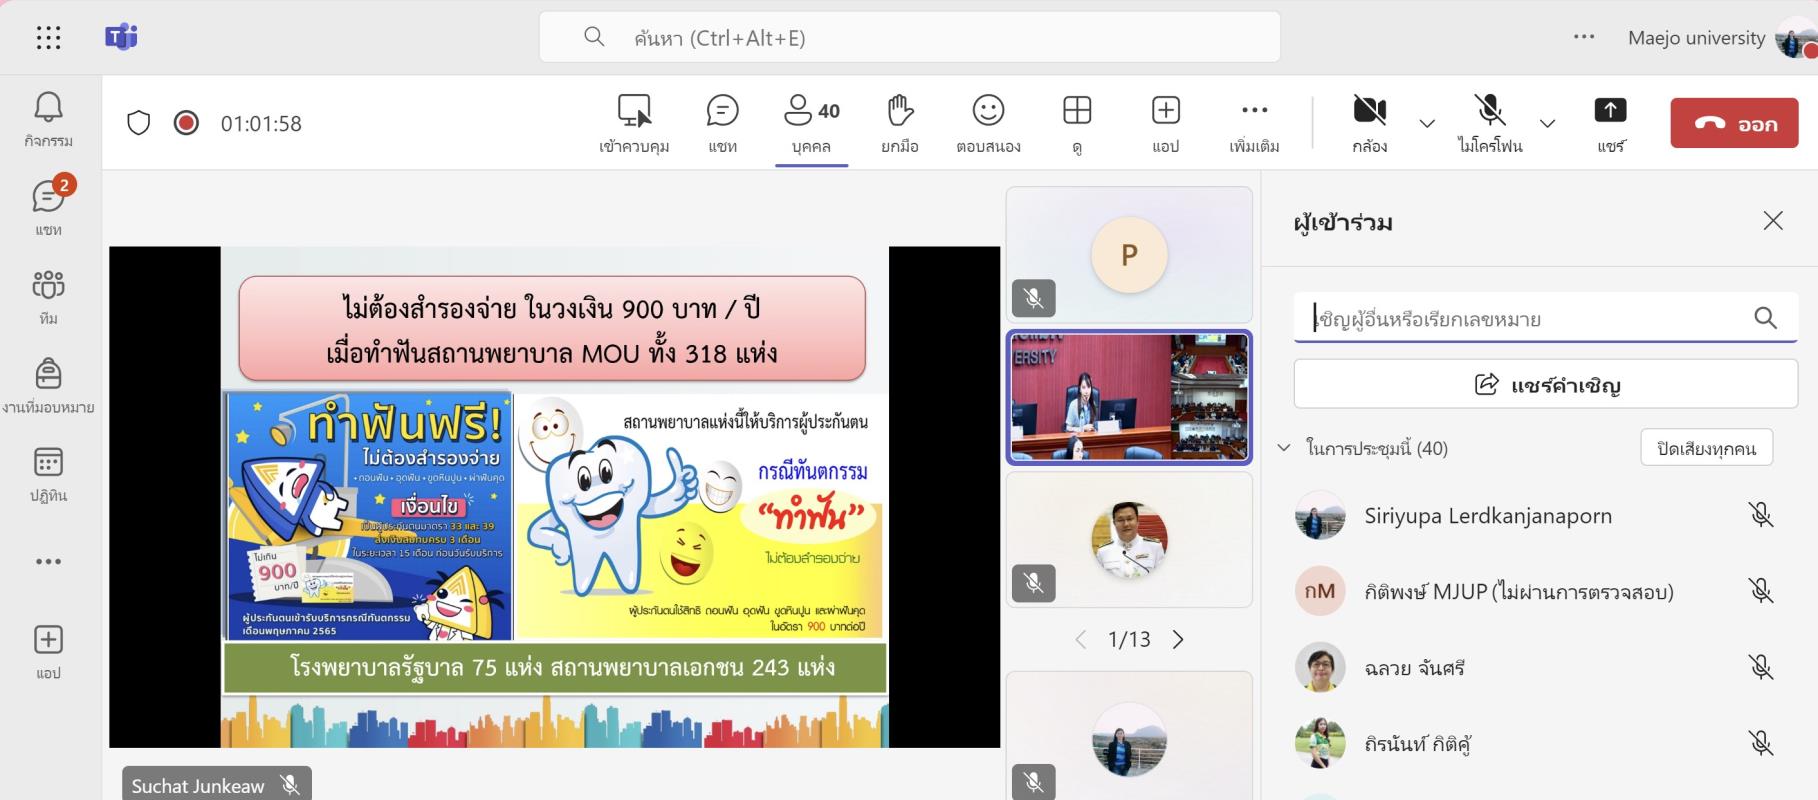Collapse the 'ในการประชุมนี้ (40)' participant list

pos(1284,448)
